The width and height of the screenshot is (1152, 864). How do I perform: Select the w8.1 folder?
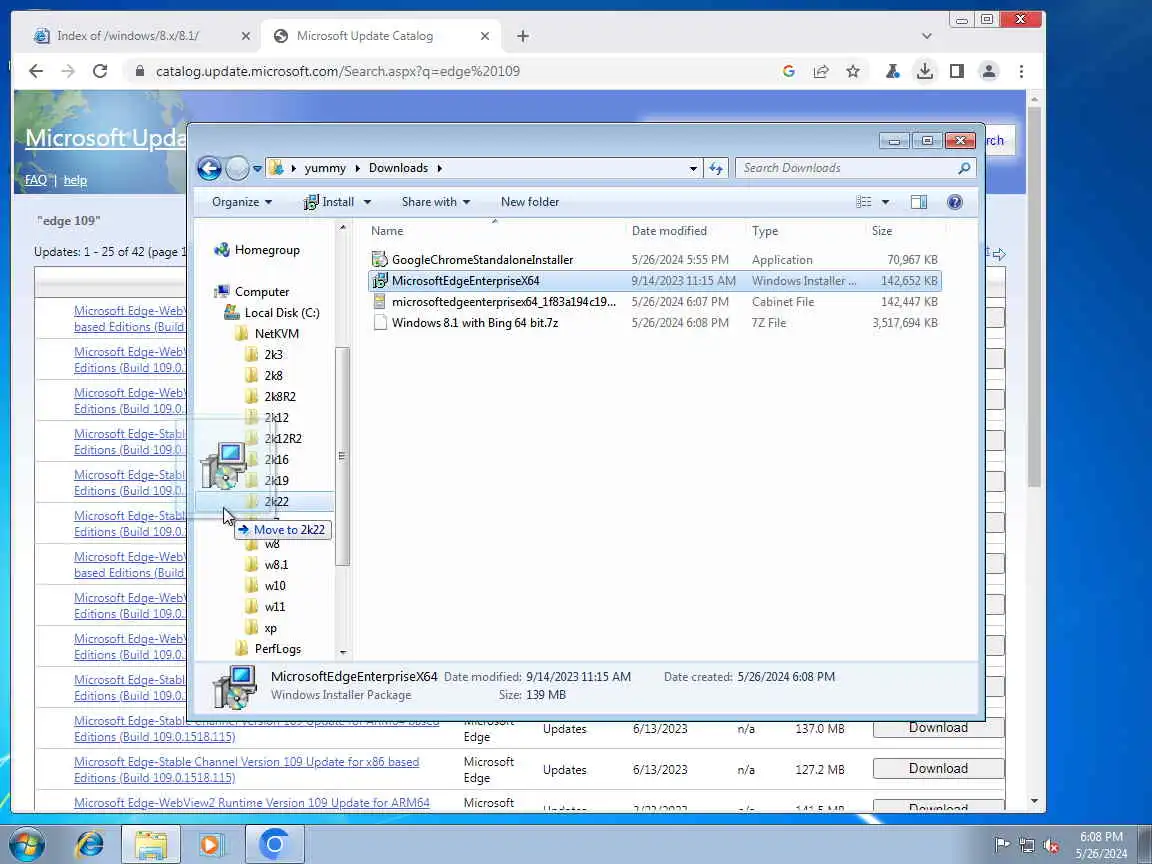coord(276,565)
